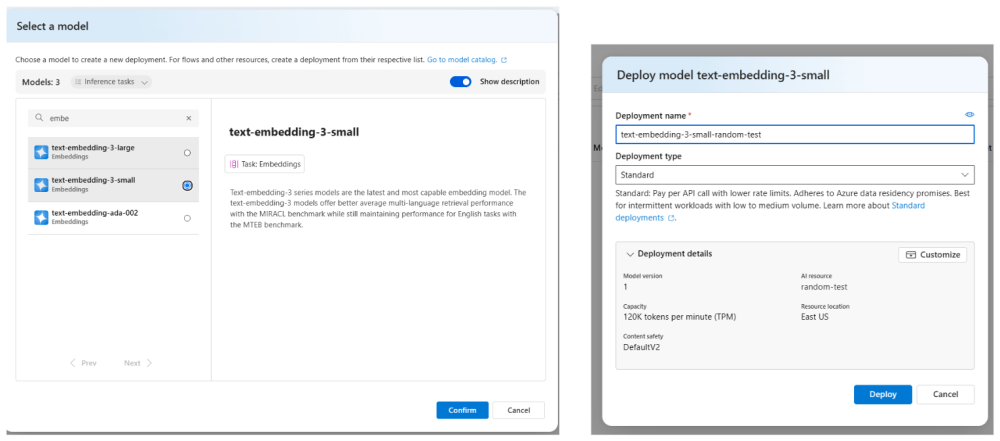Go to the next page of models
This screenshot has width=1000, height=441.
tap(138, 363)
